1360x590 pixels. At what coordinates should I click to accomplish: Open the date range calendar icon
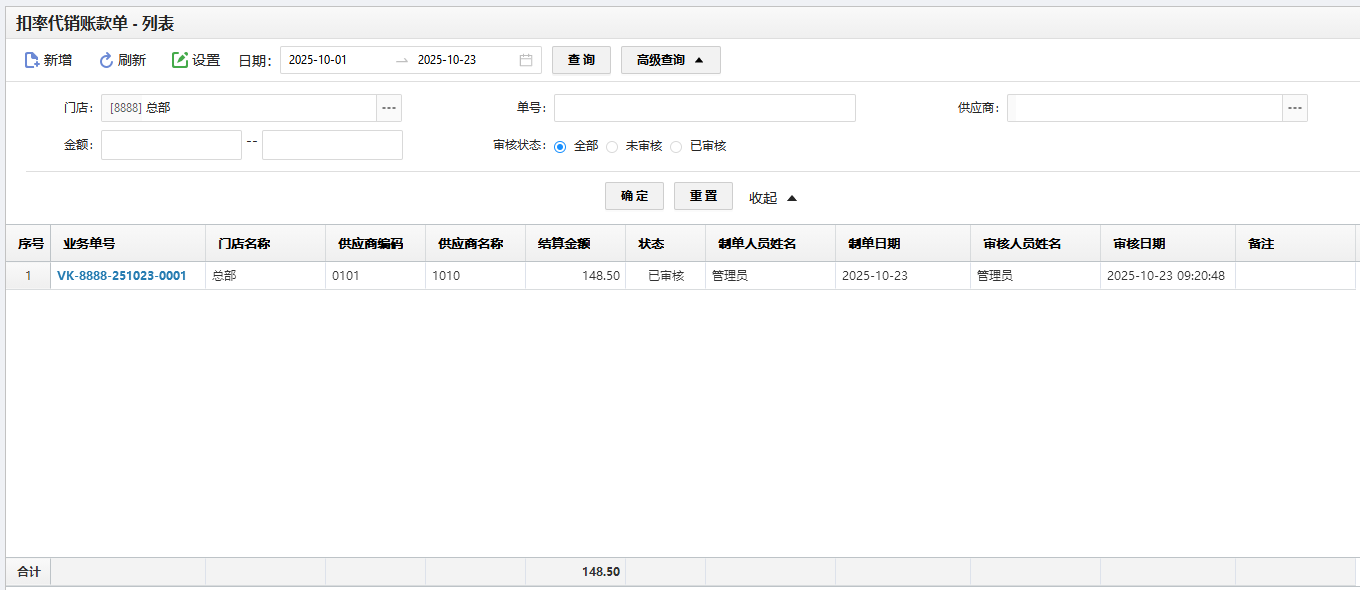526,60
